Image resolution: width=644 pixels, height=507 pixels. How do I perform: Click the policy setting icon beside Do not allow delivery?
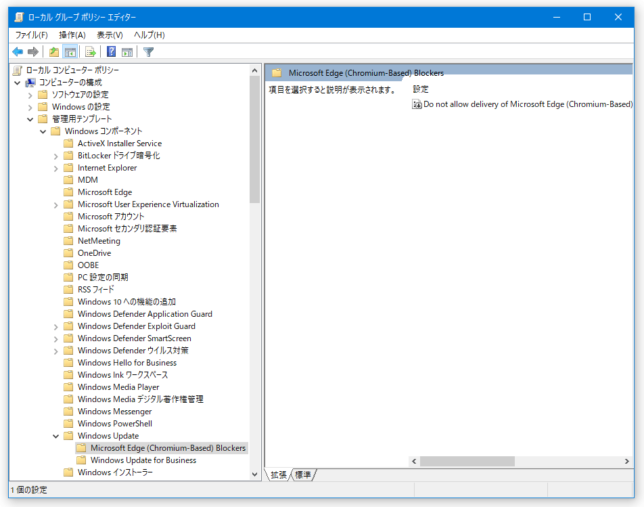(417, 104)
